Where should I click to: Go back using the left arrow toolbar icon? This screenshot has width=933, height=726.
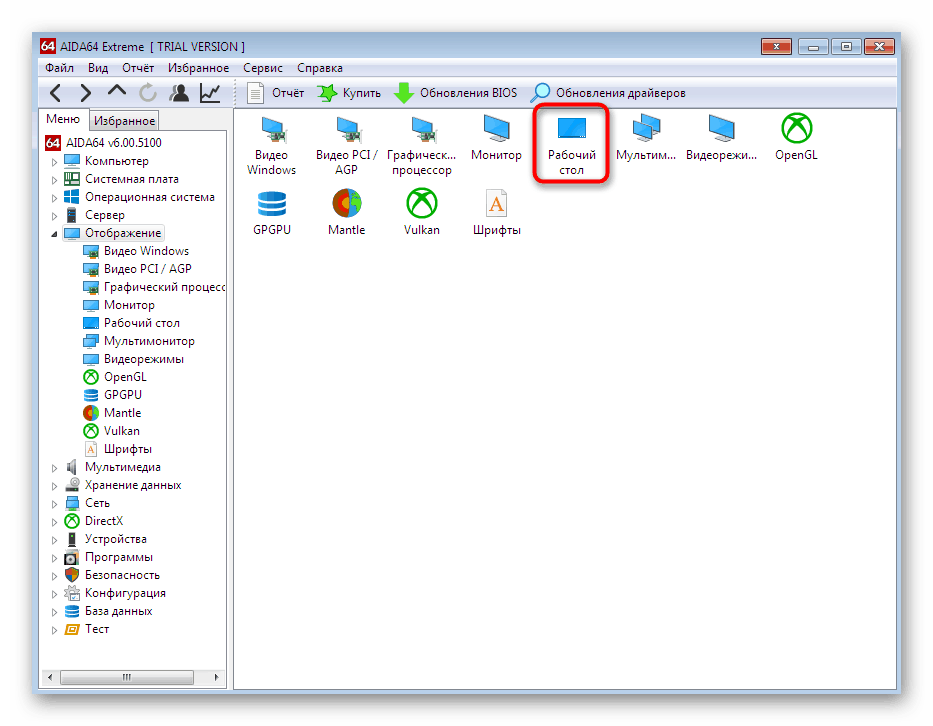56,93
